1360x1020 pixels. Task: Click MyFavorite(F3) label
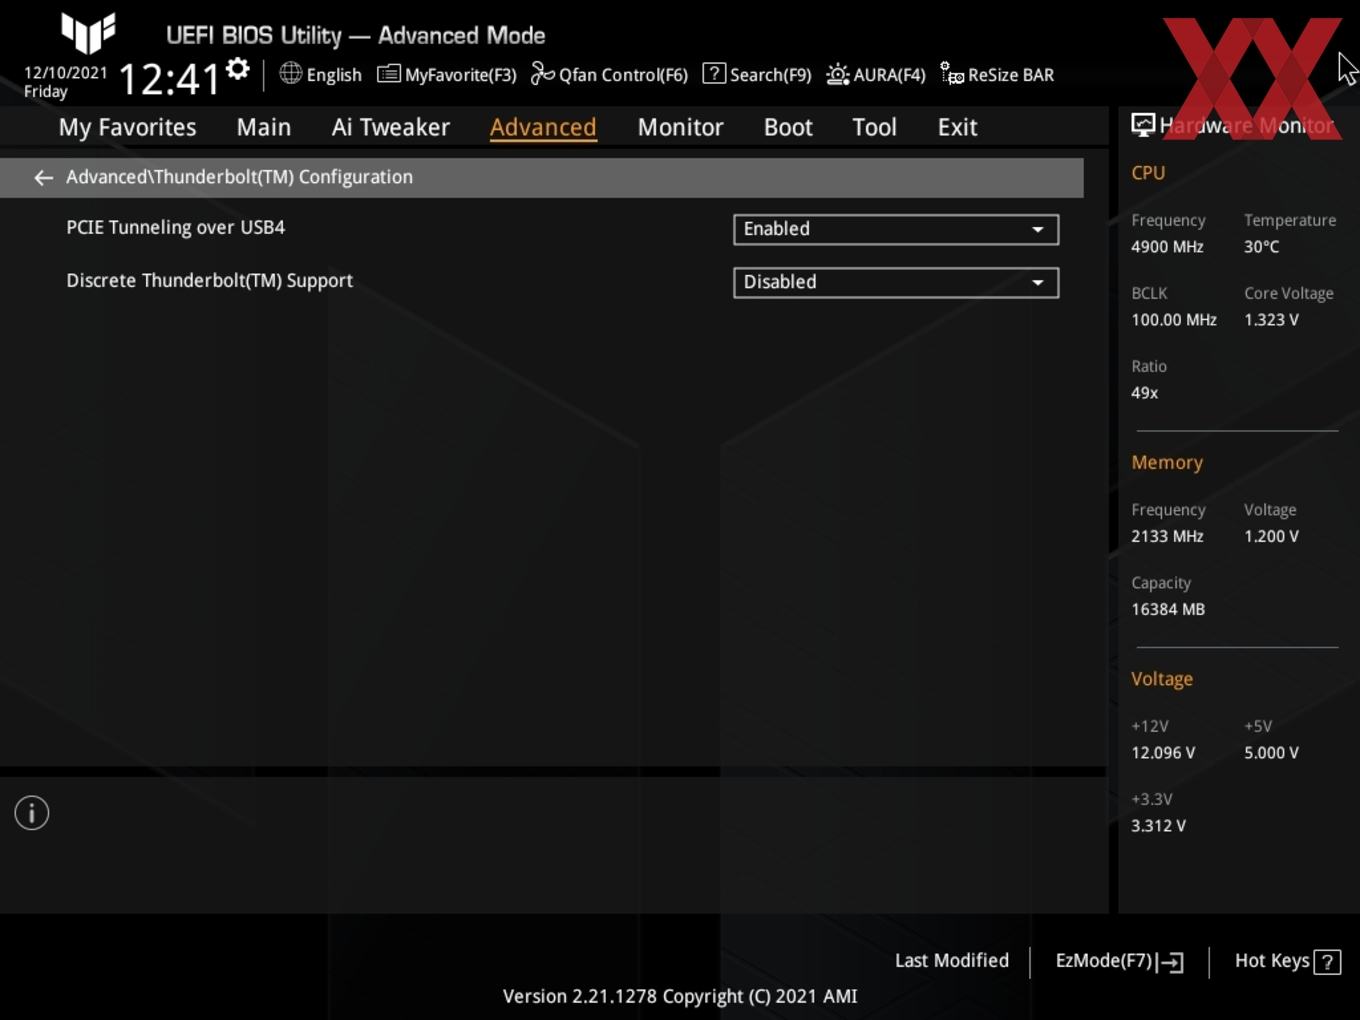coord(460,75)
